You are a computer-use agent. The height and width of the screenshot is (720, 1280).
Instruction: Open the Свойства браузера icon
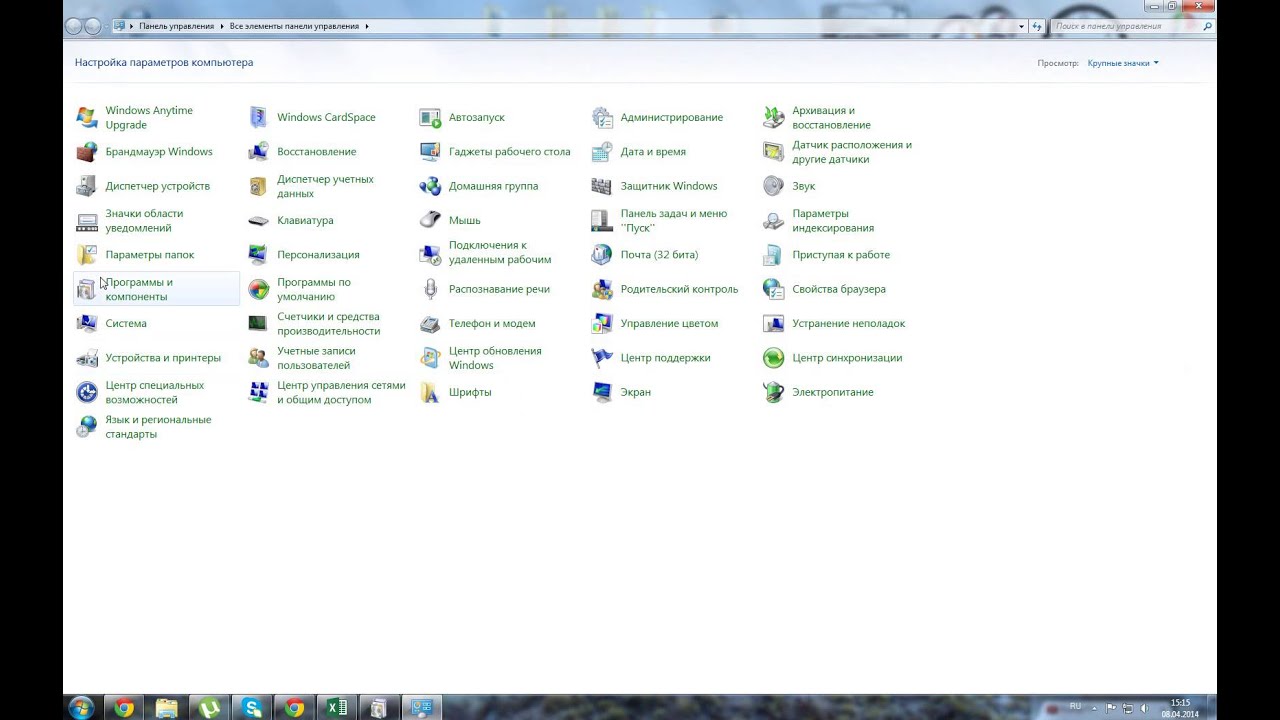pyautogui.click(x=773, y=289)
